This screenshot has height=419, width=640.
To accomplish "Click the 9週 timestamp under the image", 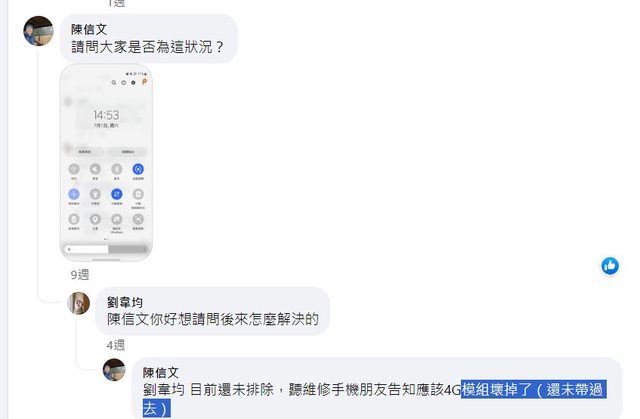I will pyautogui.click(x=80, y=275).
